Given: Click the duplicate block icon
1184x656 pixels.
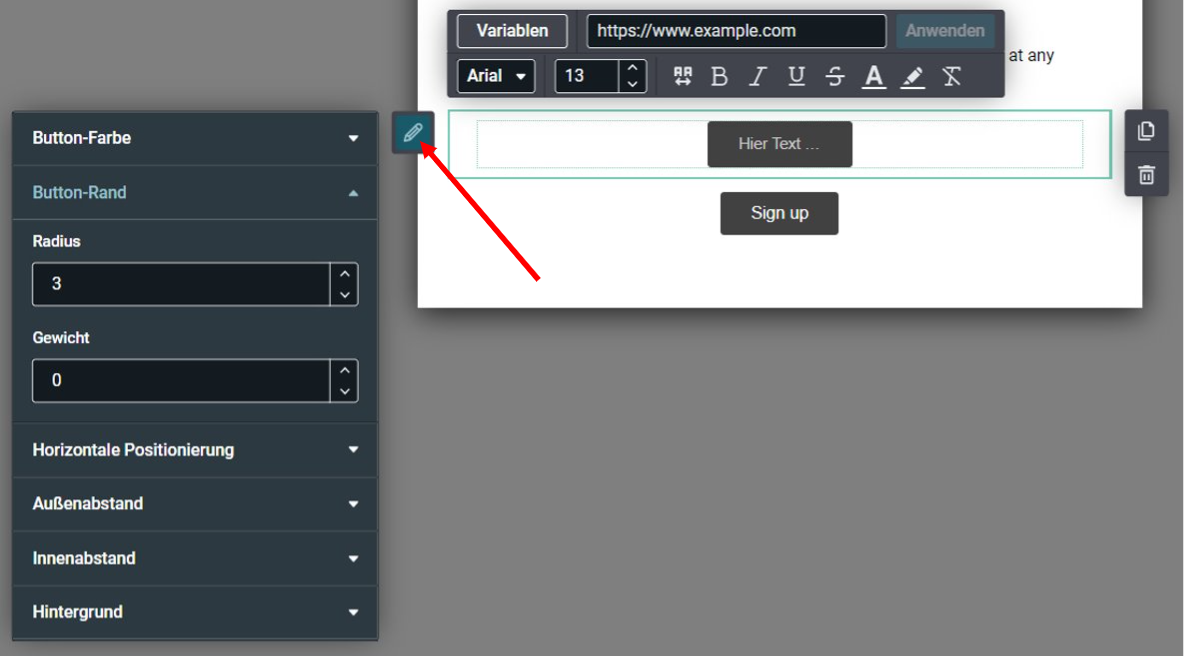Looking at the screenshot, I should 1146,131.
